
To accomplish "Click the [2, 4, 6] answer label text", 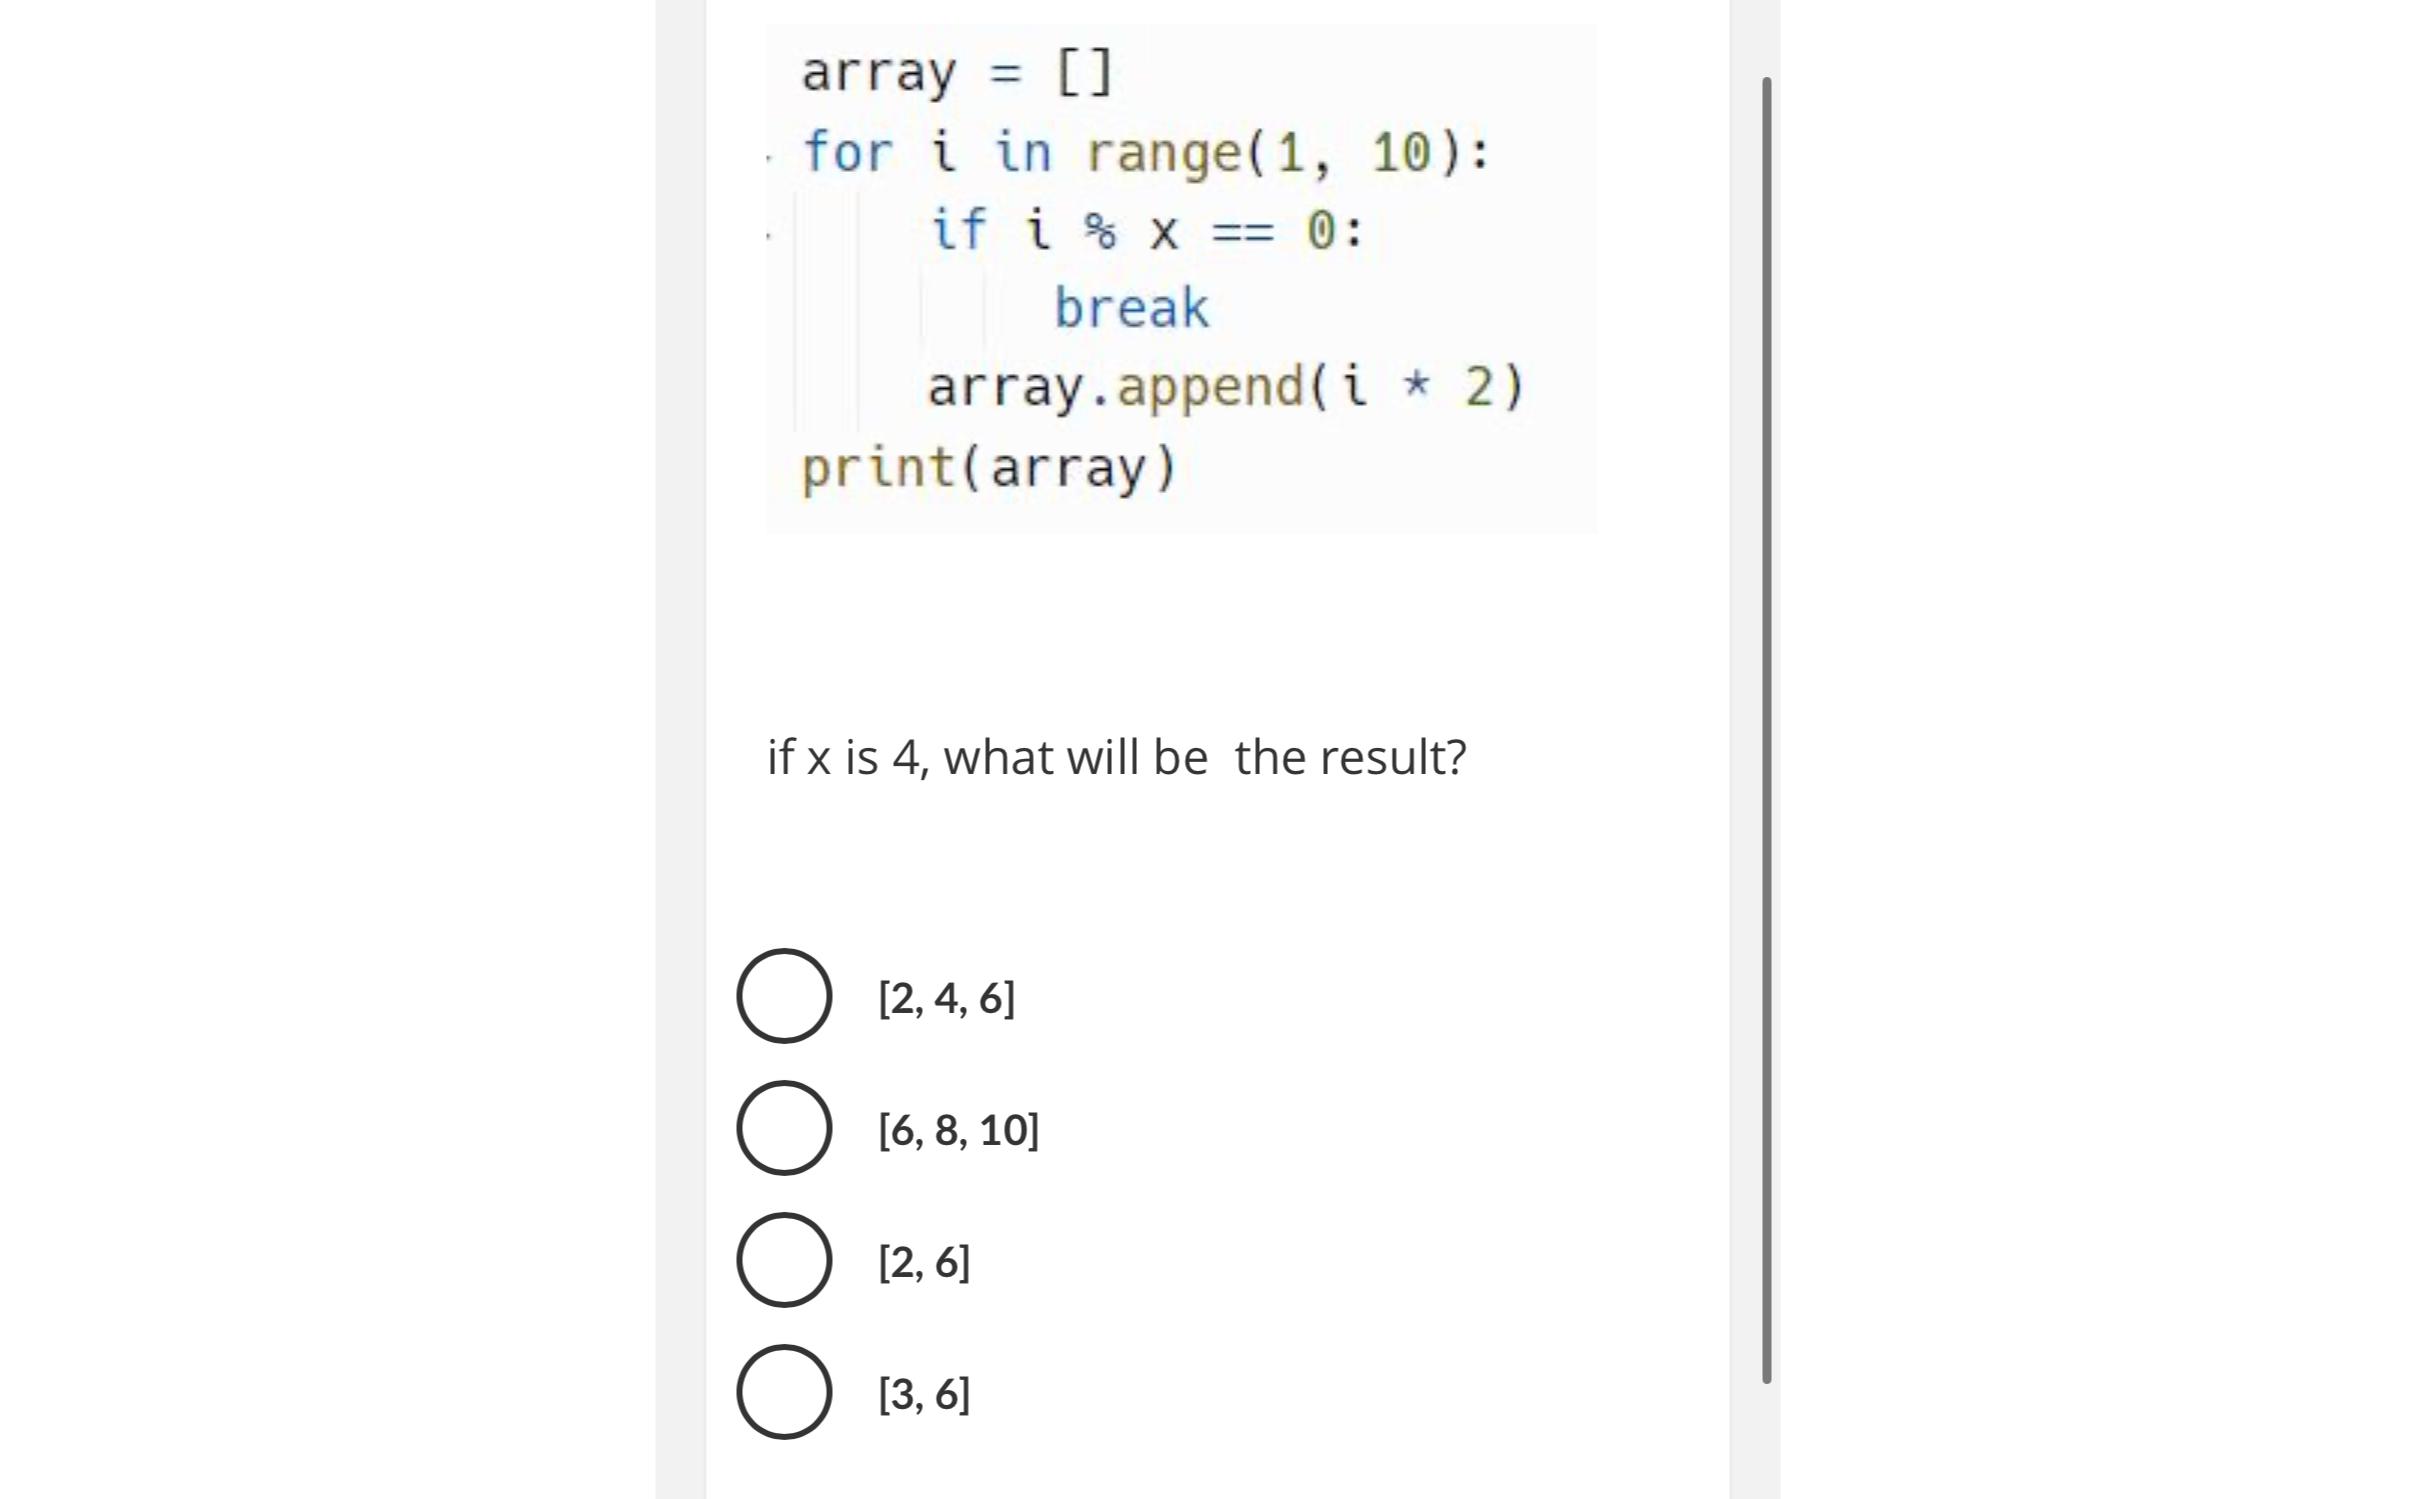I will click(x=944, y=998).
